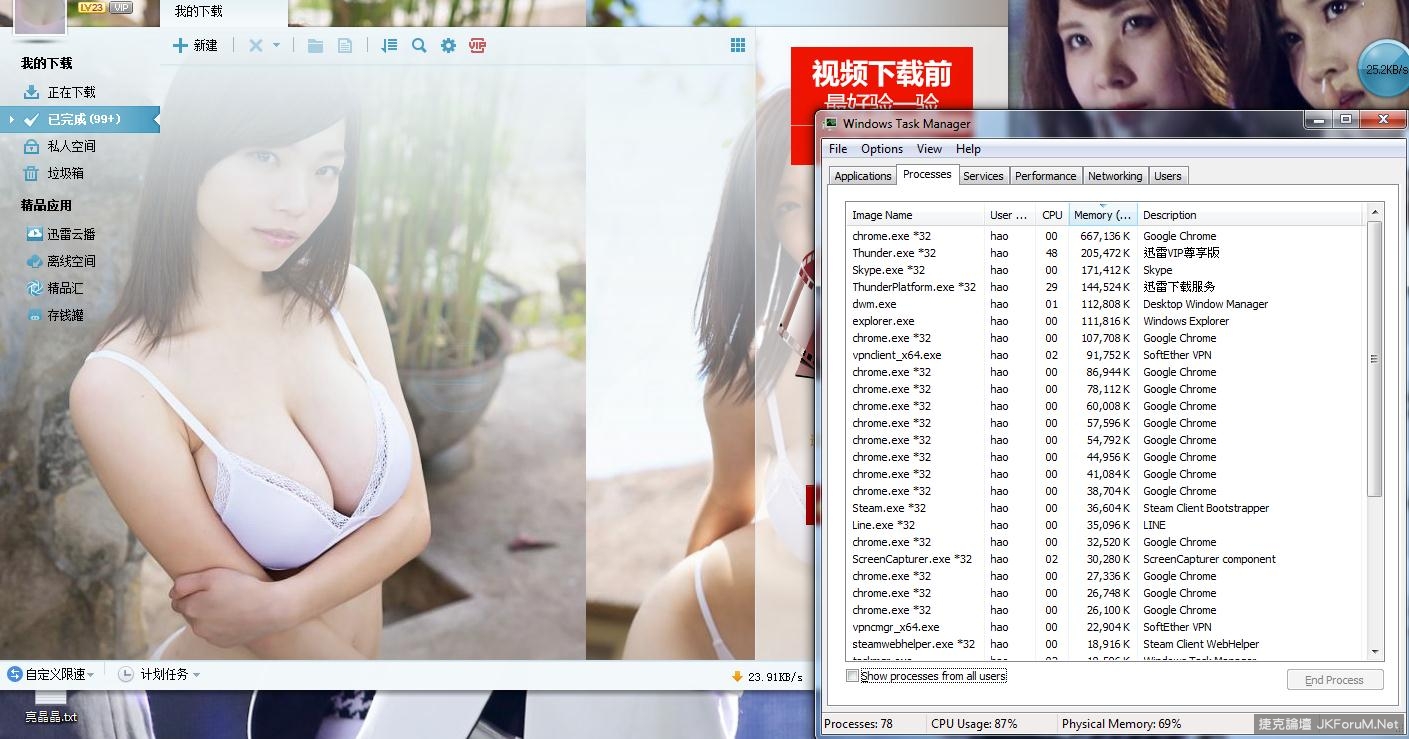Open Thunder settings gear icon
Screen dimensions: 1409x739
pos(448,45)
